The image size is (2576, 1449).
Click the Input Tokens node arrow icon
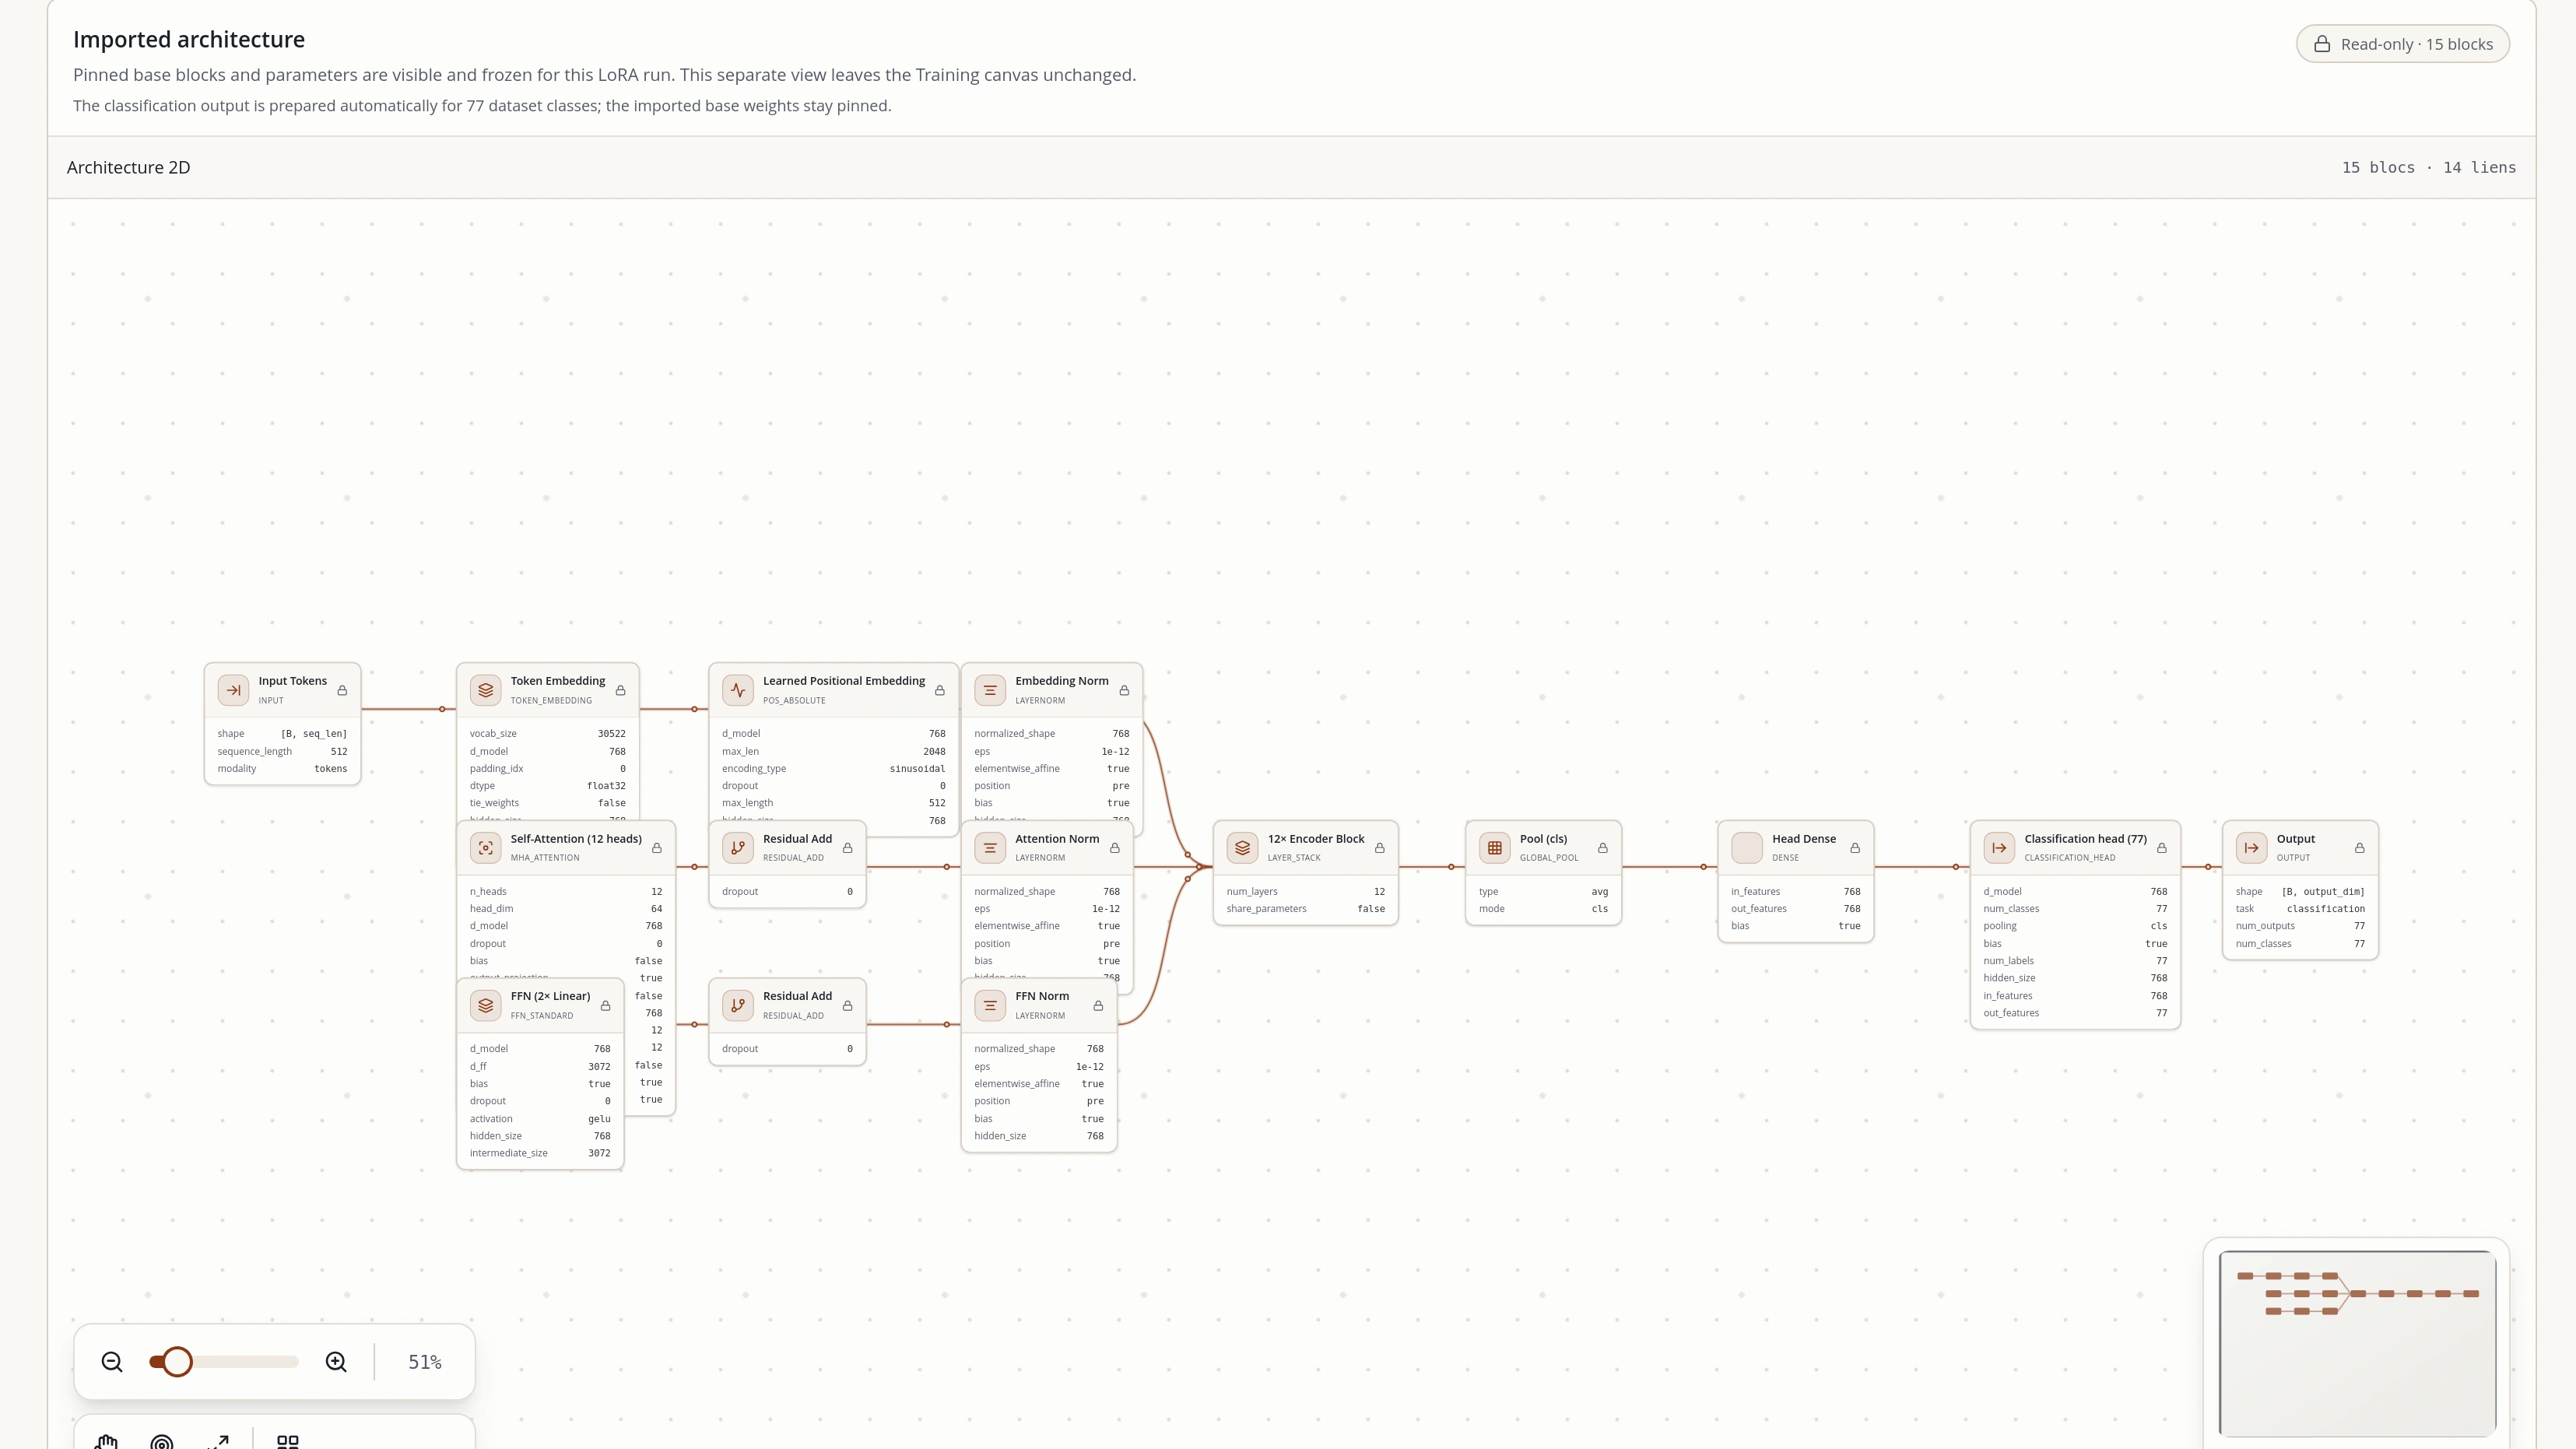point(233,690)
